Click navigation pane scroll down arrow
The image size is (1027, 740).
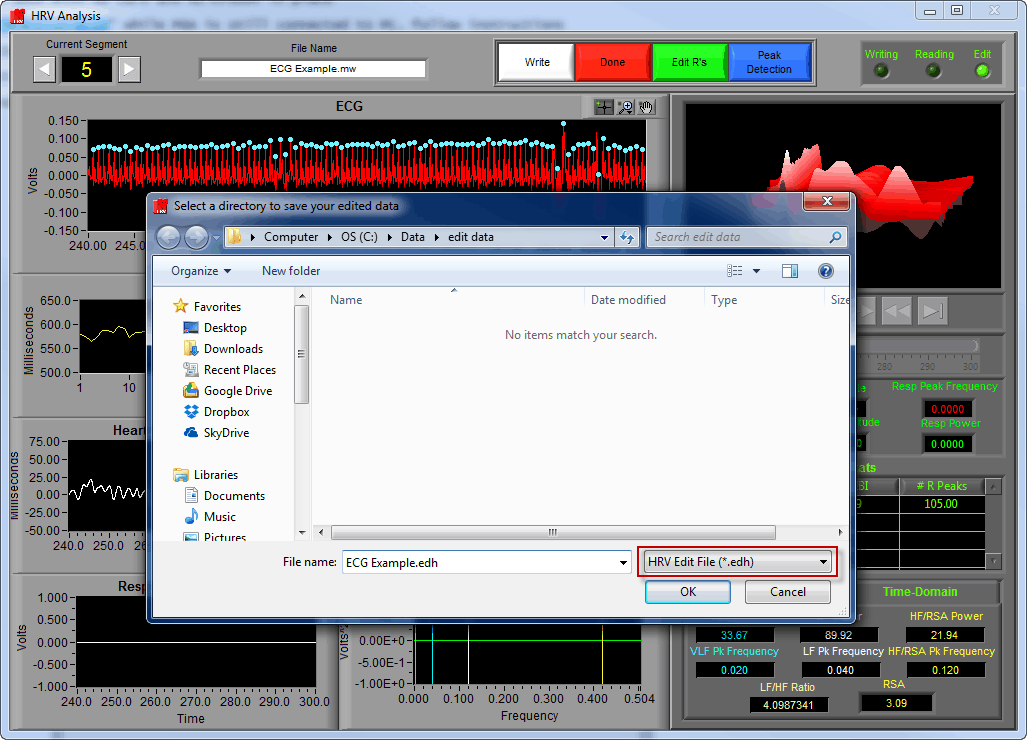(302, 532)
